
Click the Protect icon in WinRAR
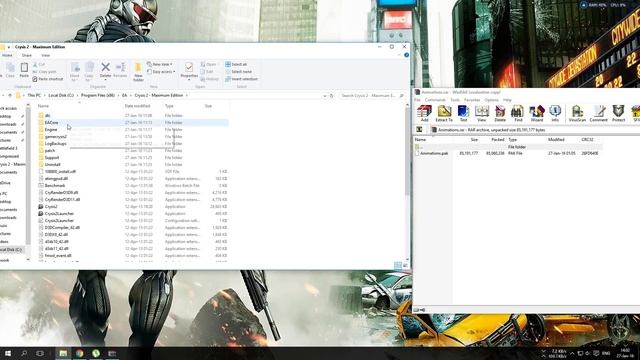(618, 113)
